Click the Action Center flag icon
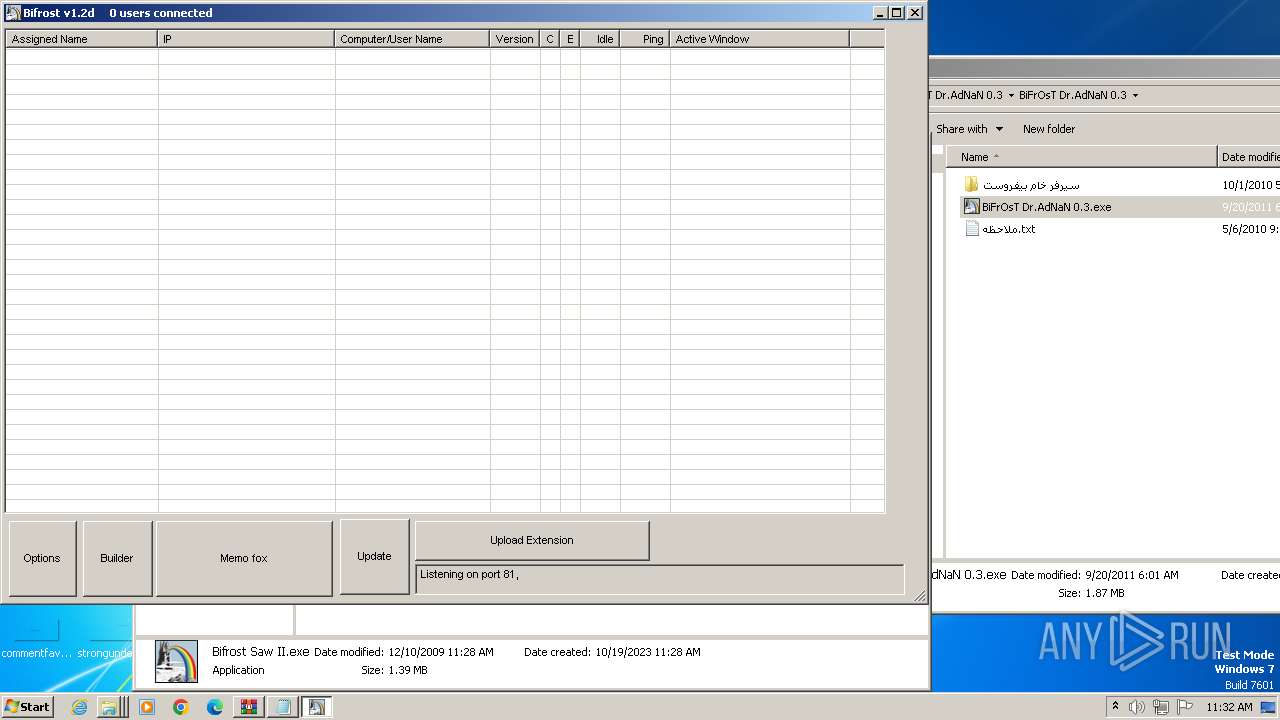Image resolution: width=1280 pixels, height=720 pixels. click(1185, 707)
